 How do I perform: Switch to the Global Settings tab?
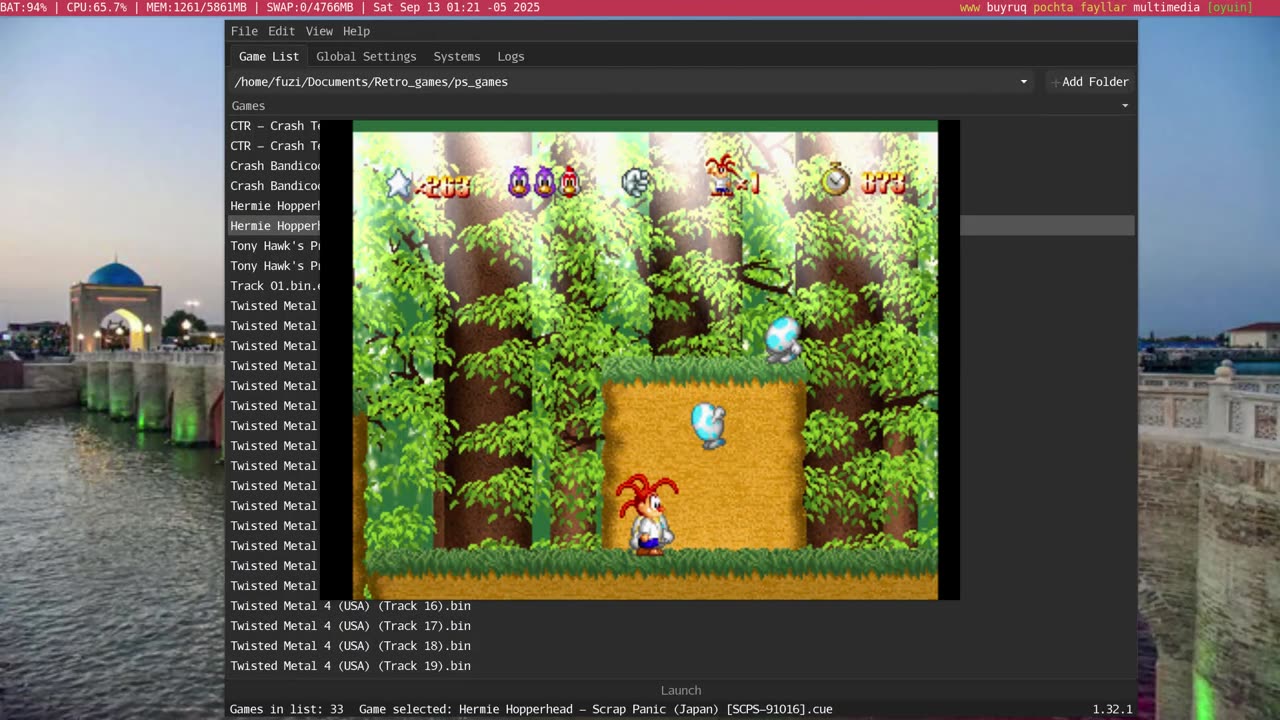pos(366,57)
